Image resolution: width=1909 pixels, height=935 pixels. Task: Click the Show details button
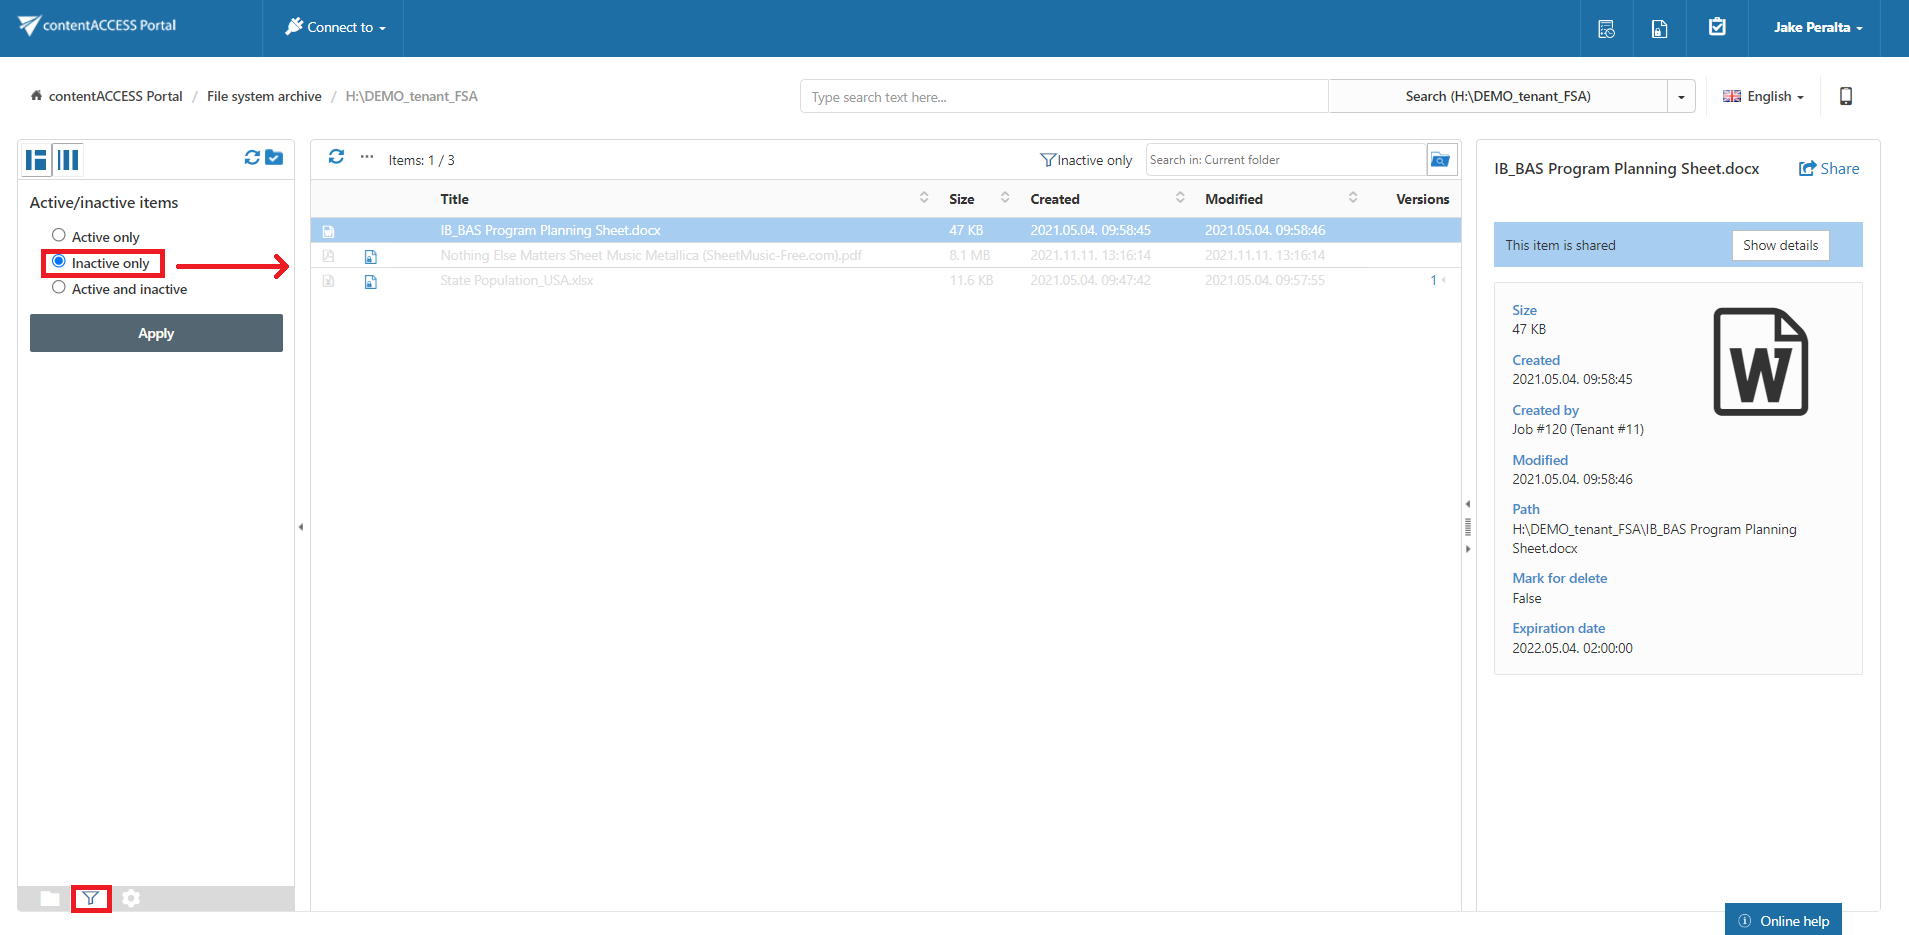(x=1780, y=245)
